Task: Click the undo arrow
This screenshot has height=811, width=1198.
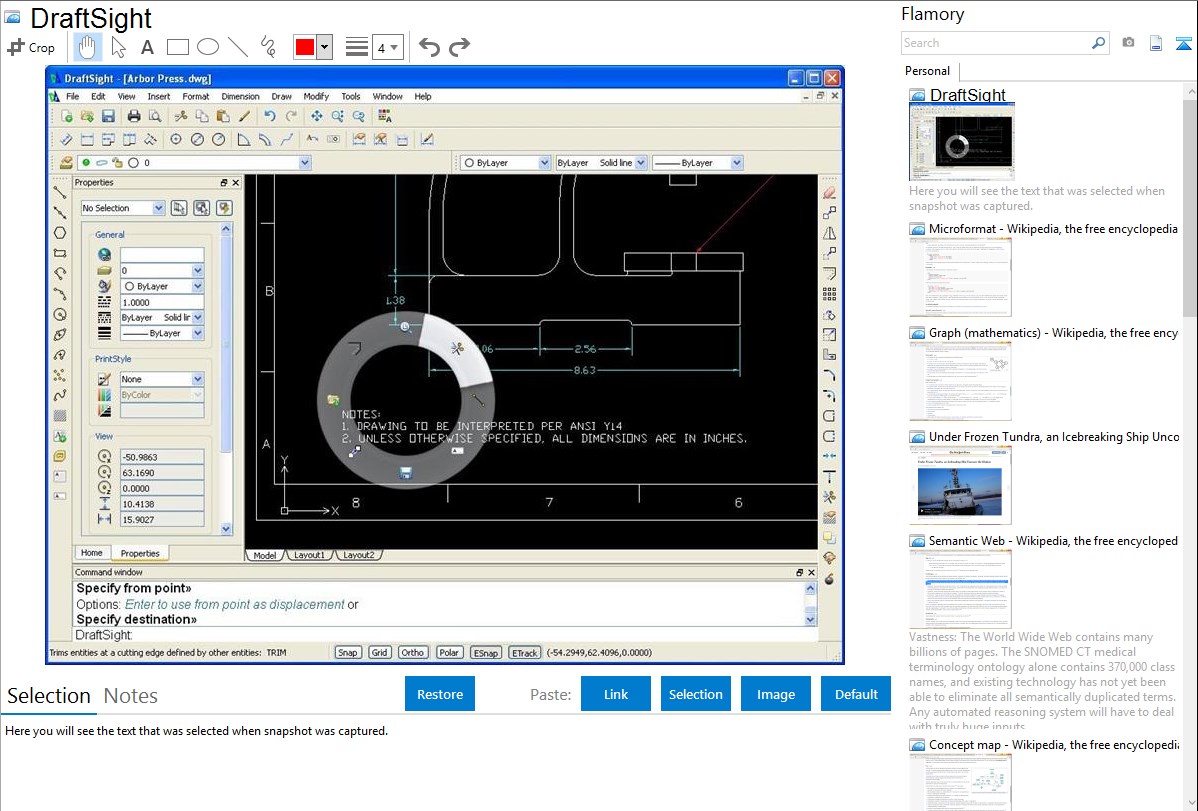Action: click(429, 47)
